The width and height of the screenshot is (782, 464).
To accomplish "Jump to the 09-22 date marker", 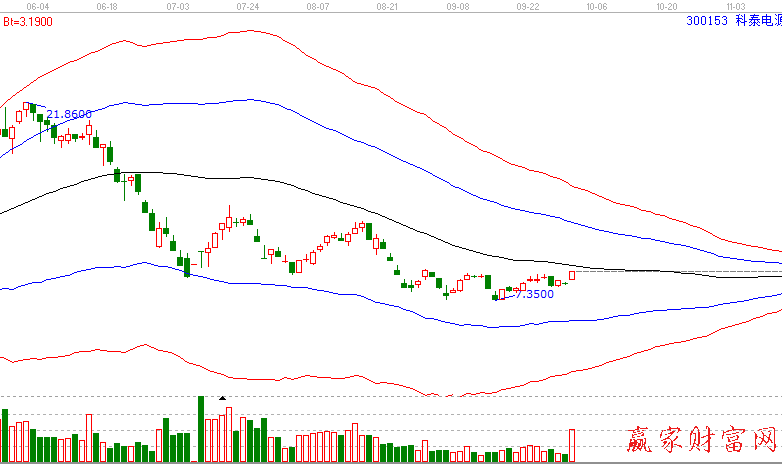I will 528,6.
